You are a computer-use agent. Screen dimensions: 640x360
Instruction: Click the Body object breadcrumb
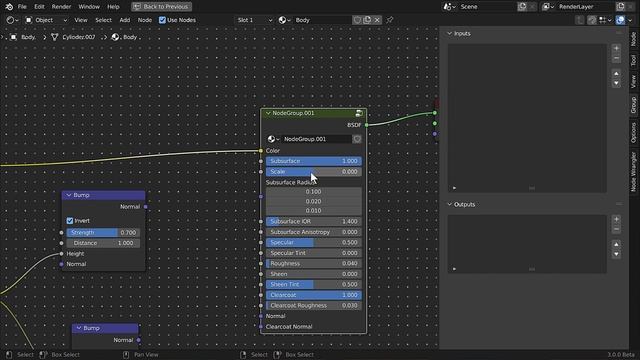(23, 37)
